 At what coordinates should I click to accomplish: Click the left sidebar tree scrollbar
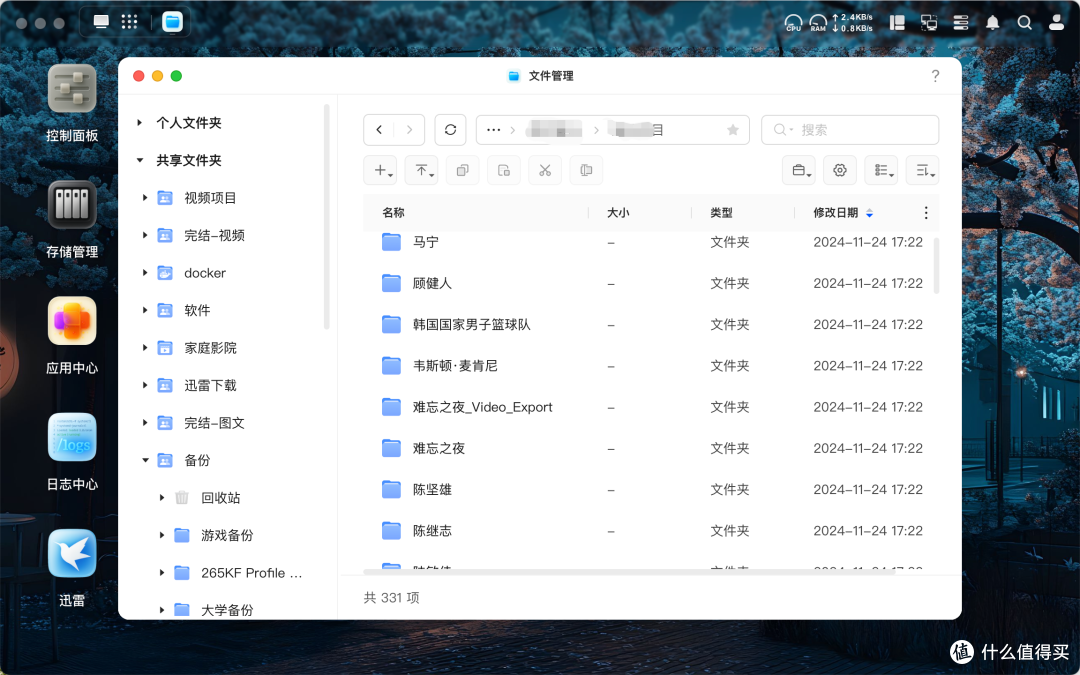pos(326,217)
